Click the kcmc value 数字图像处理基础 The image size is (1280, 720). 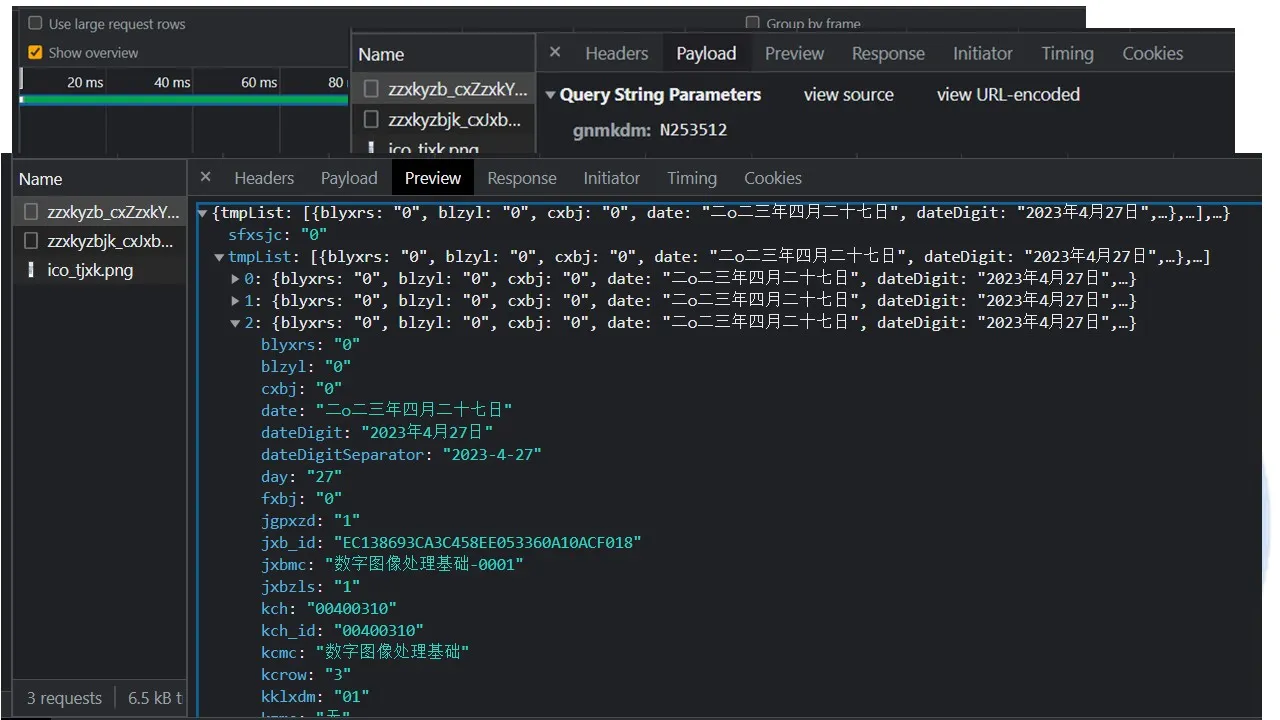point(392,652)
